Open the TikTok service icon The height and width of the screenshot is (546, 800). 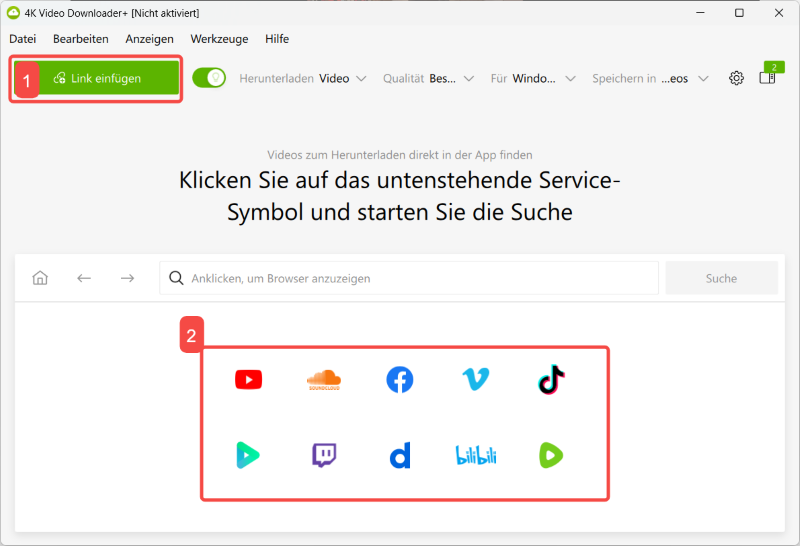pyautogui.click(x=552, y=380)
